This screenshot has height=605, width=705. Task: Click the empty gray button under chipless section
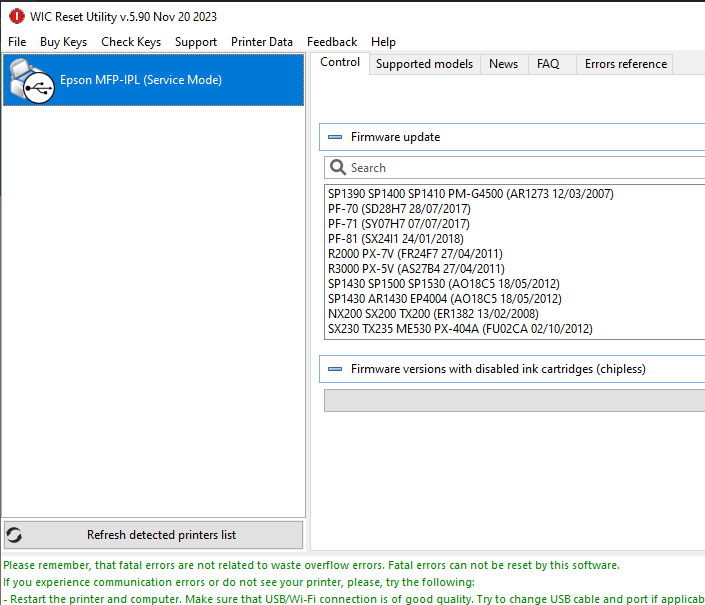point(514,400)
